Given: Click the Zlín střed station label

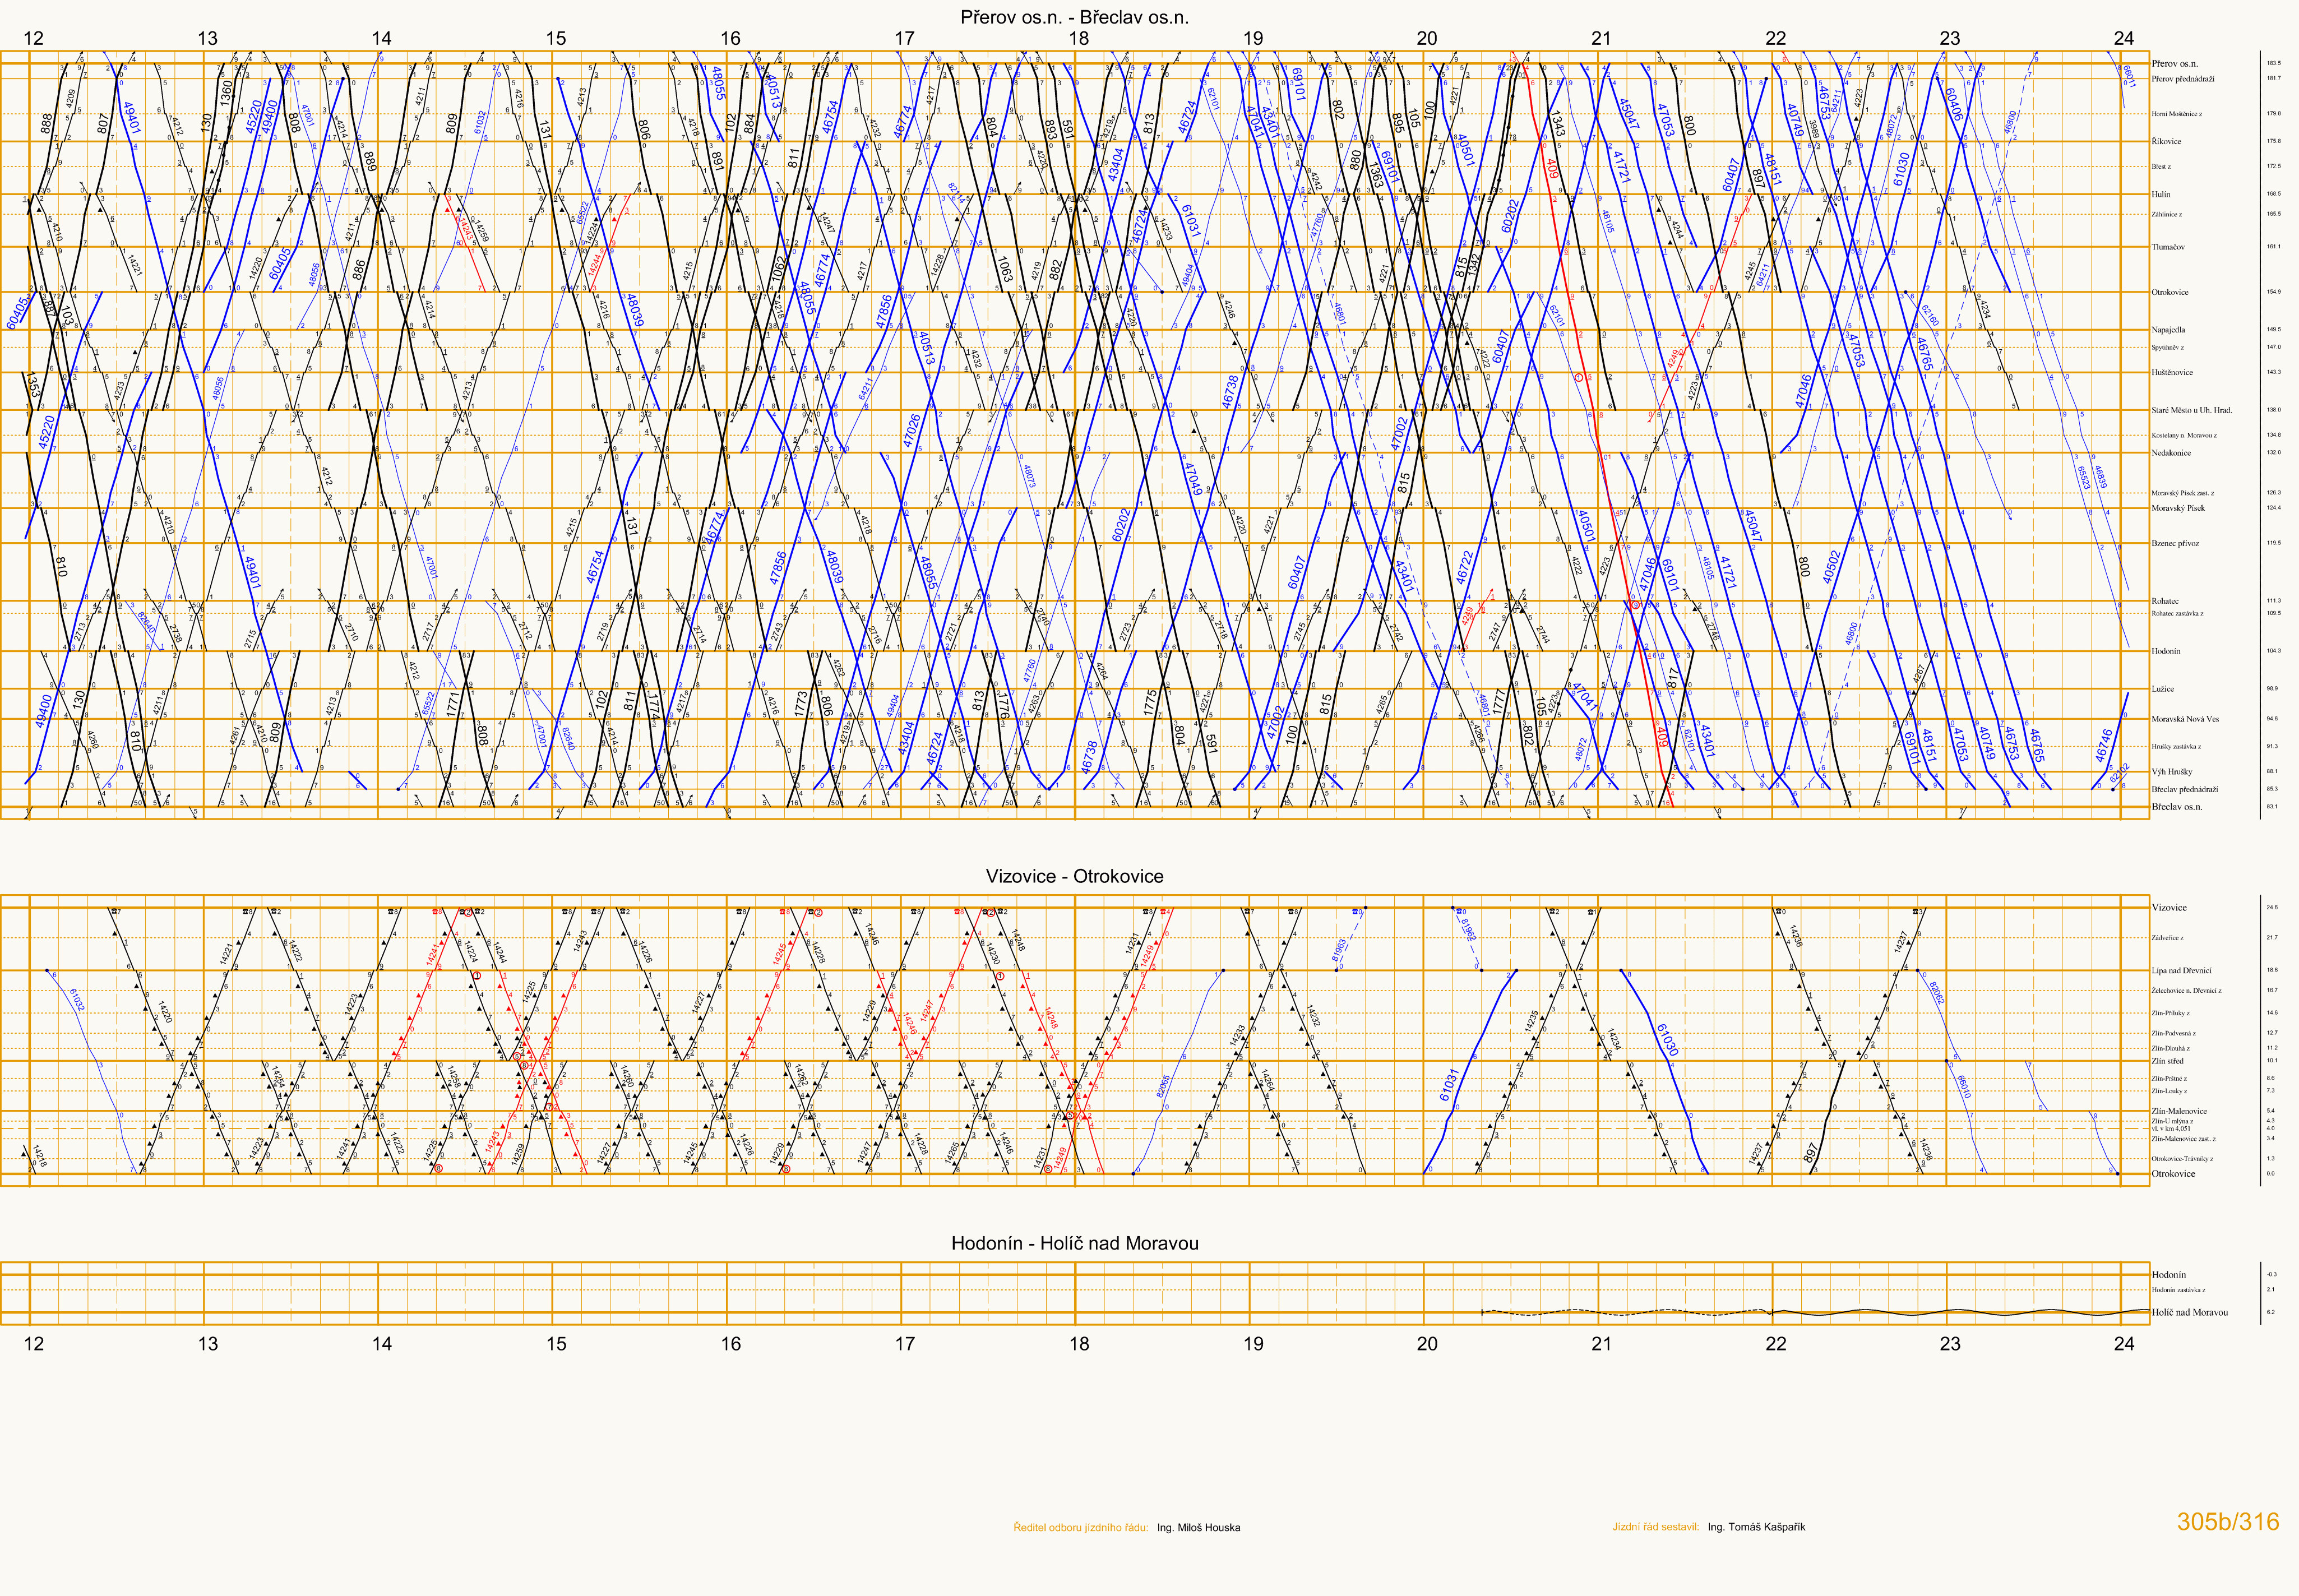Looking at the screenshot, I should click(x=2167, y=1061).
